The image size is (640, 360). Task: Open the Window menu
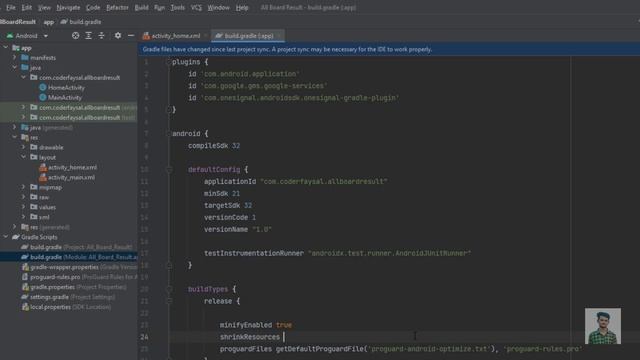click(x=218, y=8)
